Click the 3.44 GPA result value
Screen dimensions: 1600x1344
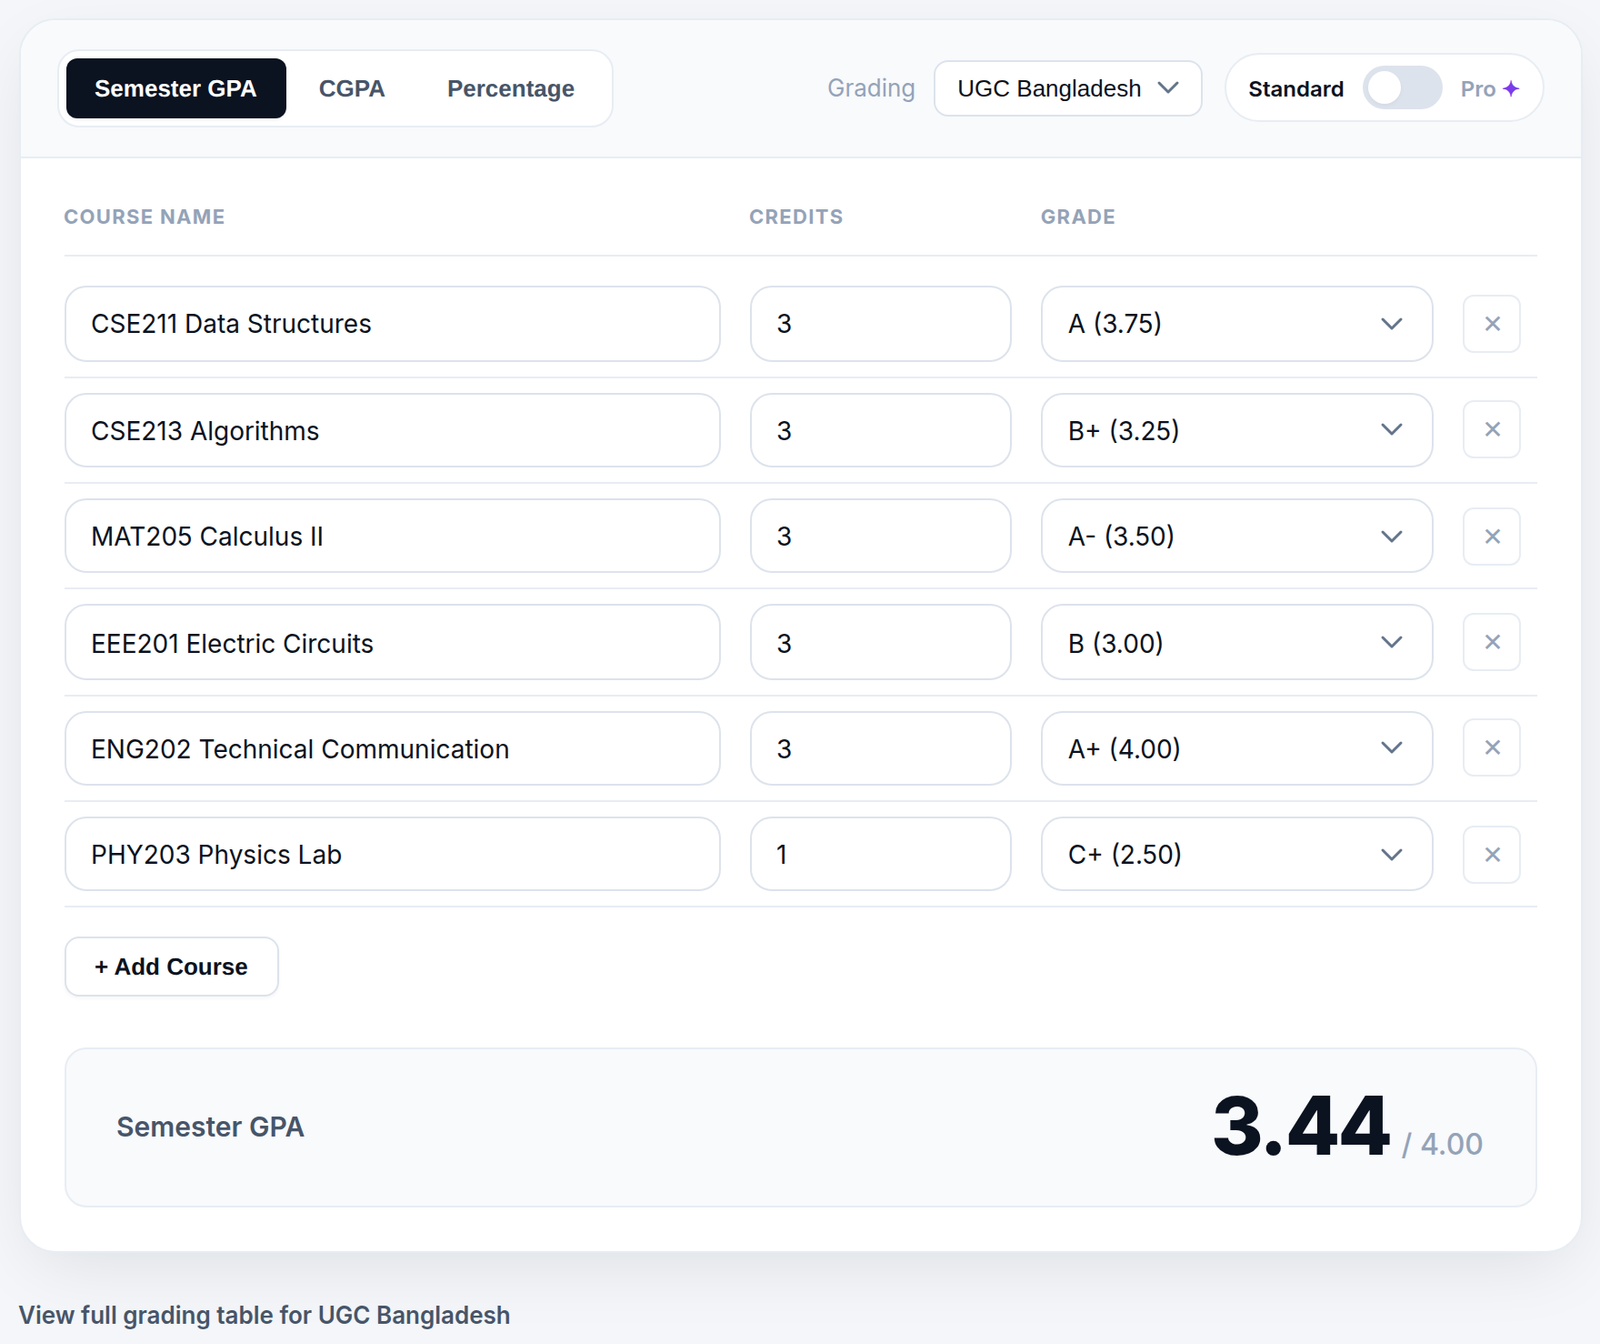[1301, 1127]
